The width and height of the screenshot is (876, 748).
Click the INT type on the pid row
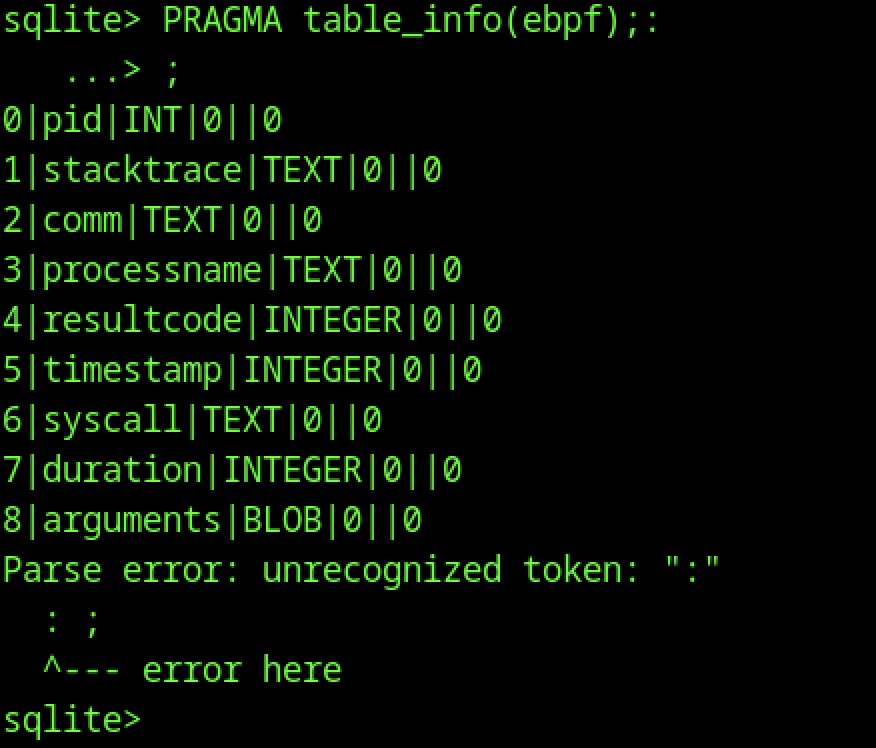(152, 120)
